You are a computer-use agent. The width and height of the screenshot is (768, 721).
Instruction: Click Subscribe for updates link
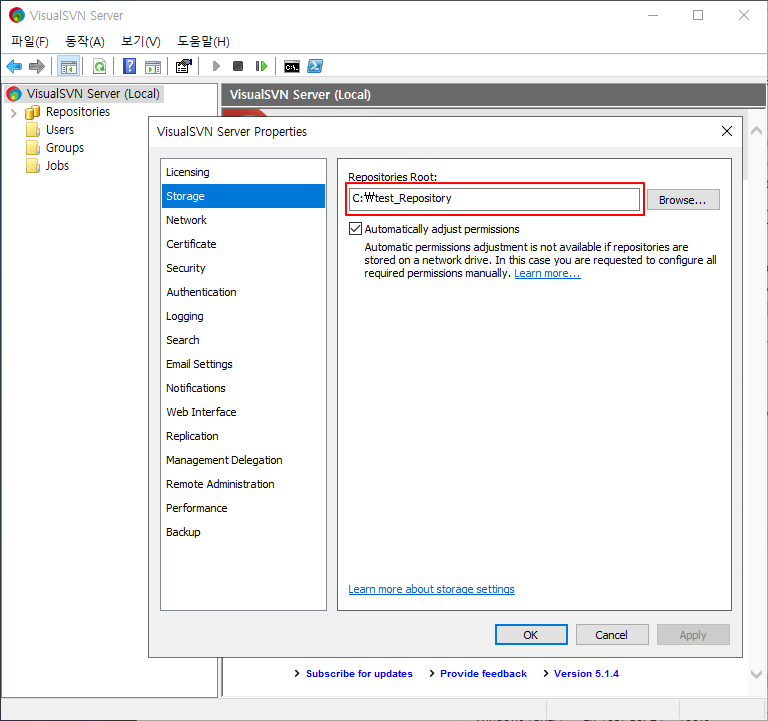tap(359, 673)
